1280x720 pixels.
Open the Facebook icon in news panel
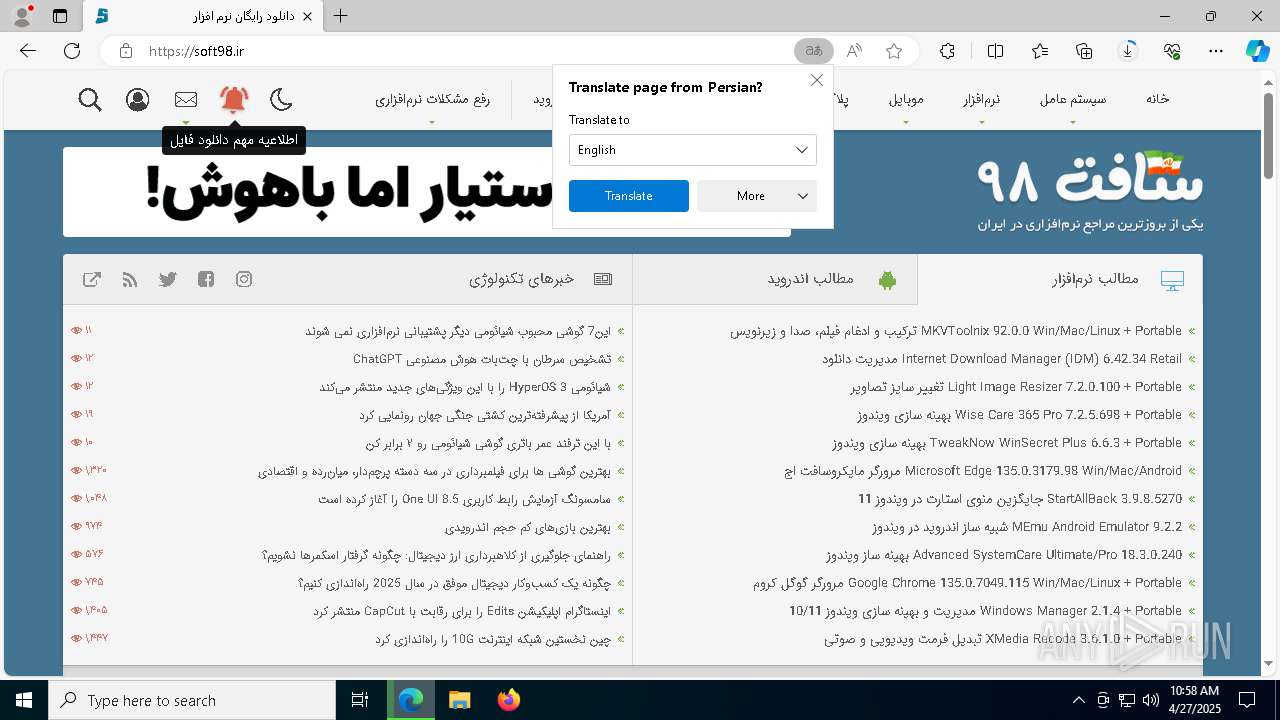point(206,279)
